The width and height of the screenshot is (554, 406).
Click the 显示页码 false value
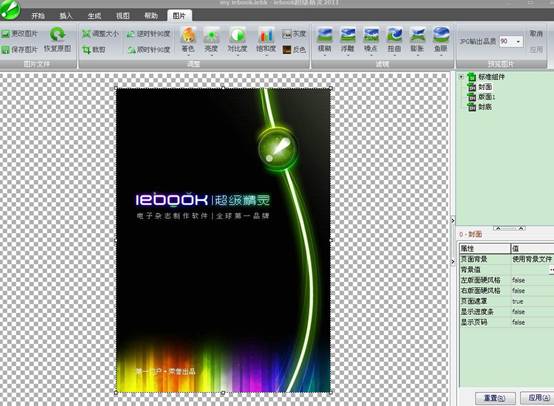point(532,322)
